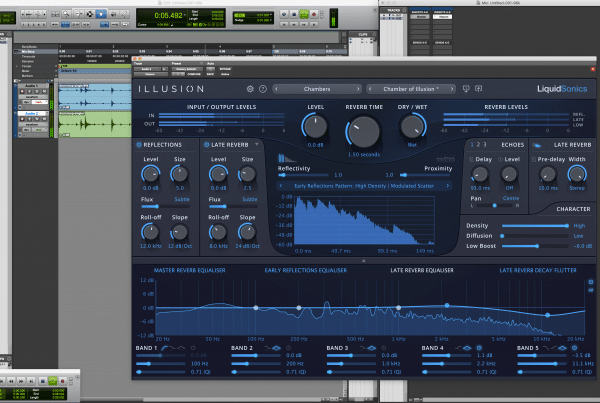The image size is (600, 403).
Task: Click next arrow on Chambers category selector
Action: [x=358, y=89]
